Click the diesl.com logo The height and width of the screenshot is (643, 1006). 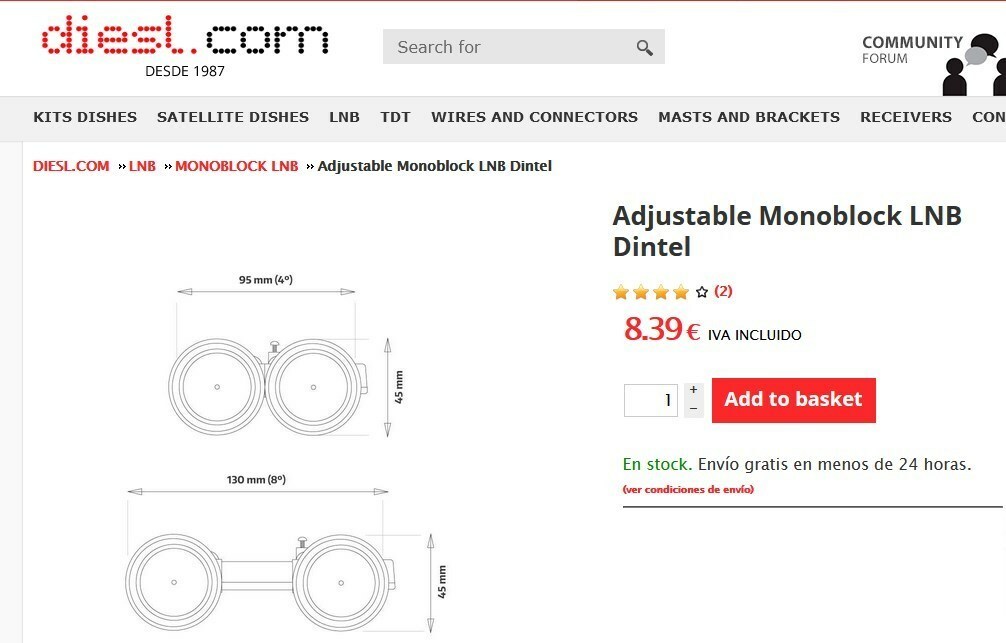click(x=185, y=39)
